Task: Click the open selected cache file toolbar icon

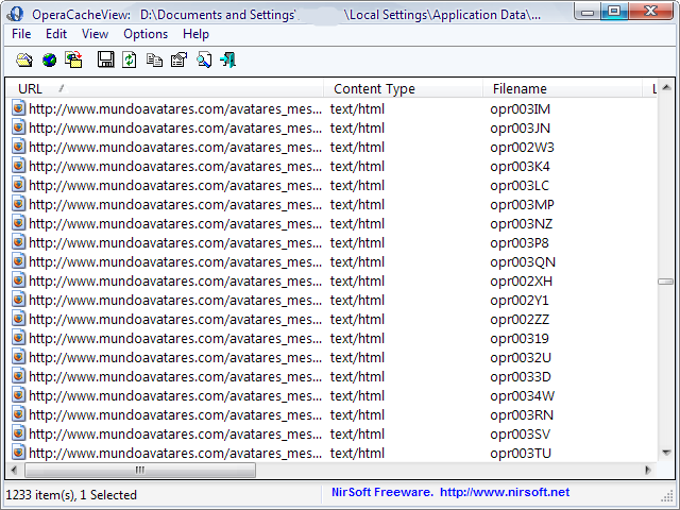Action: (x=24, y=60)
